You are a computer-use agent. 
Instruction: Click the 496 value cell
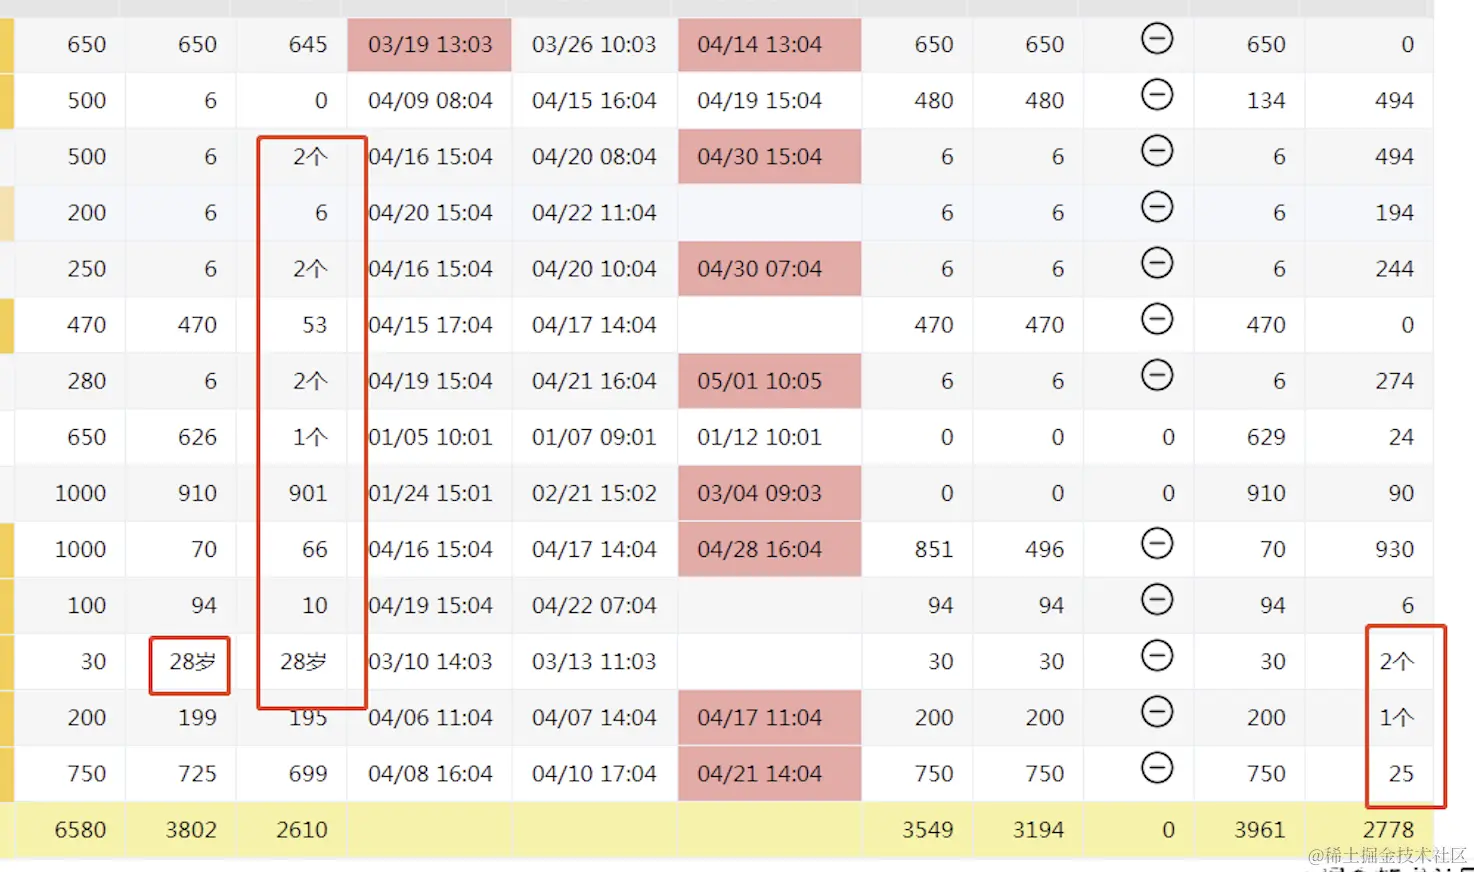click(x=1028, y=549)
